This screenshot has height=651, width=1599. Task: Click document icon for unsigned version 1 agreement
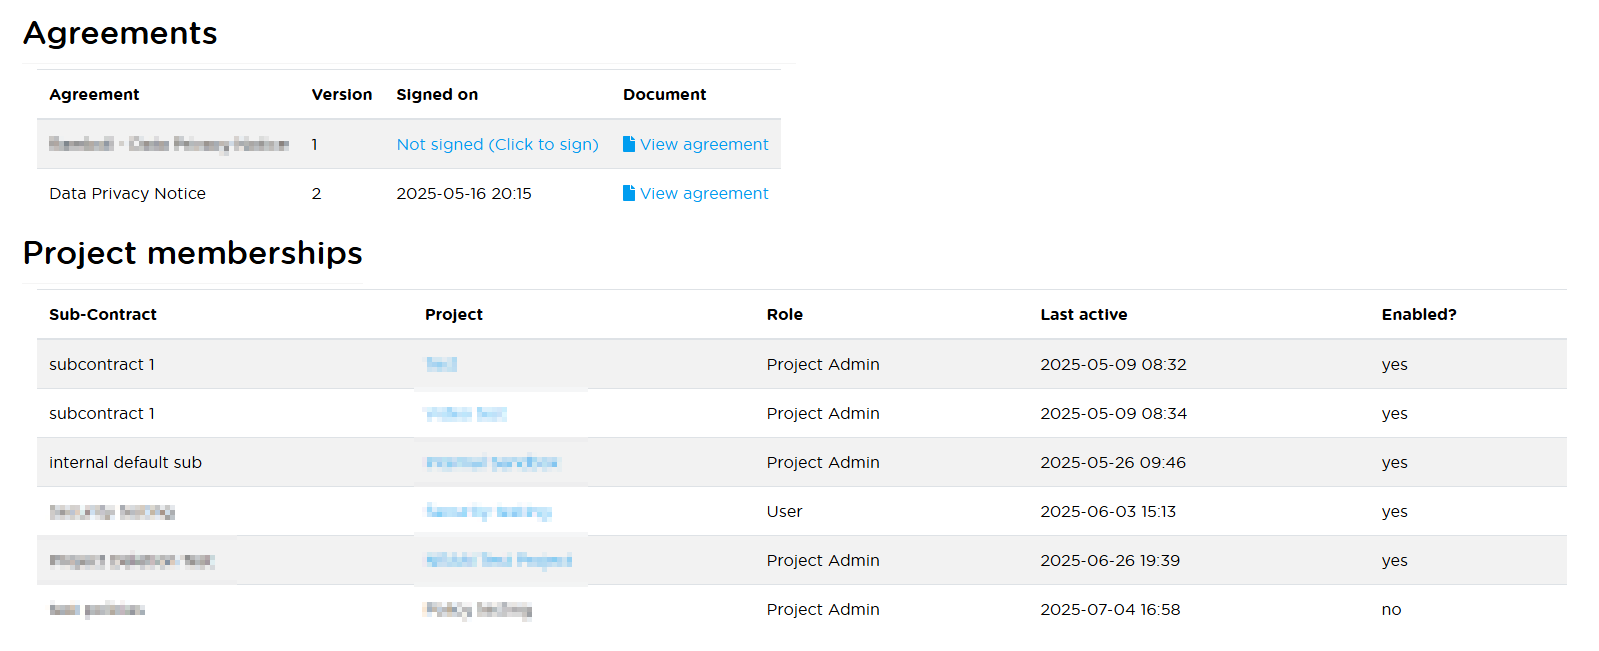click(x=629, y=144)
